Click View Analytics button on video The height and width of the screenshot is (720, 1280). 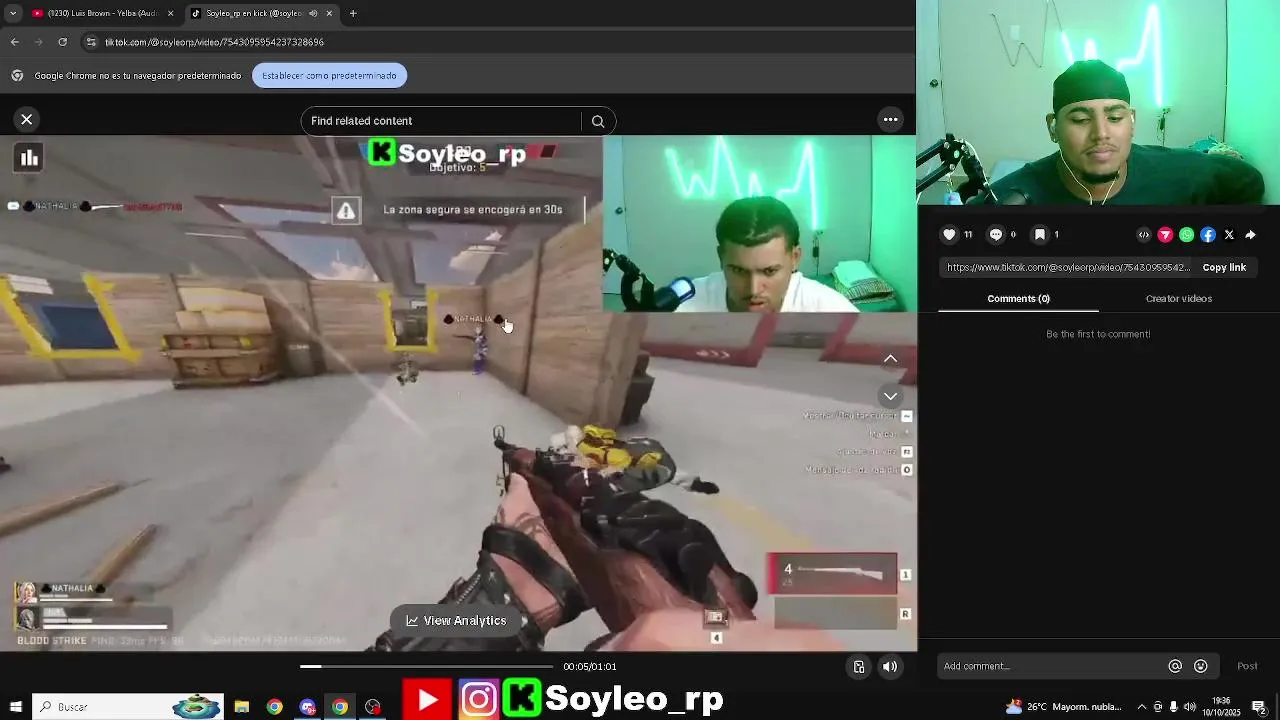pyautogui.click(x=456, y=620)
